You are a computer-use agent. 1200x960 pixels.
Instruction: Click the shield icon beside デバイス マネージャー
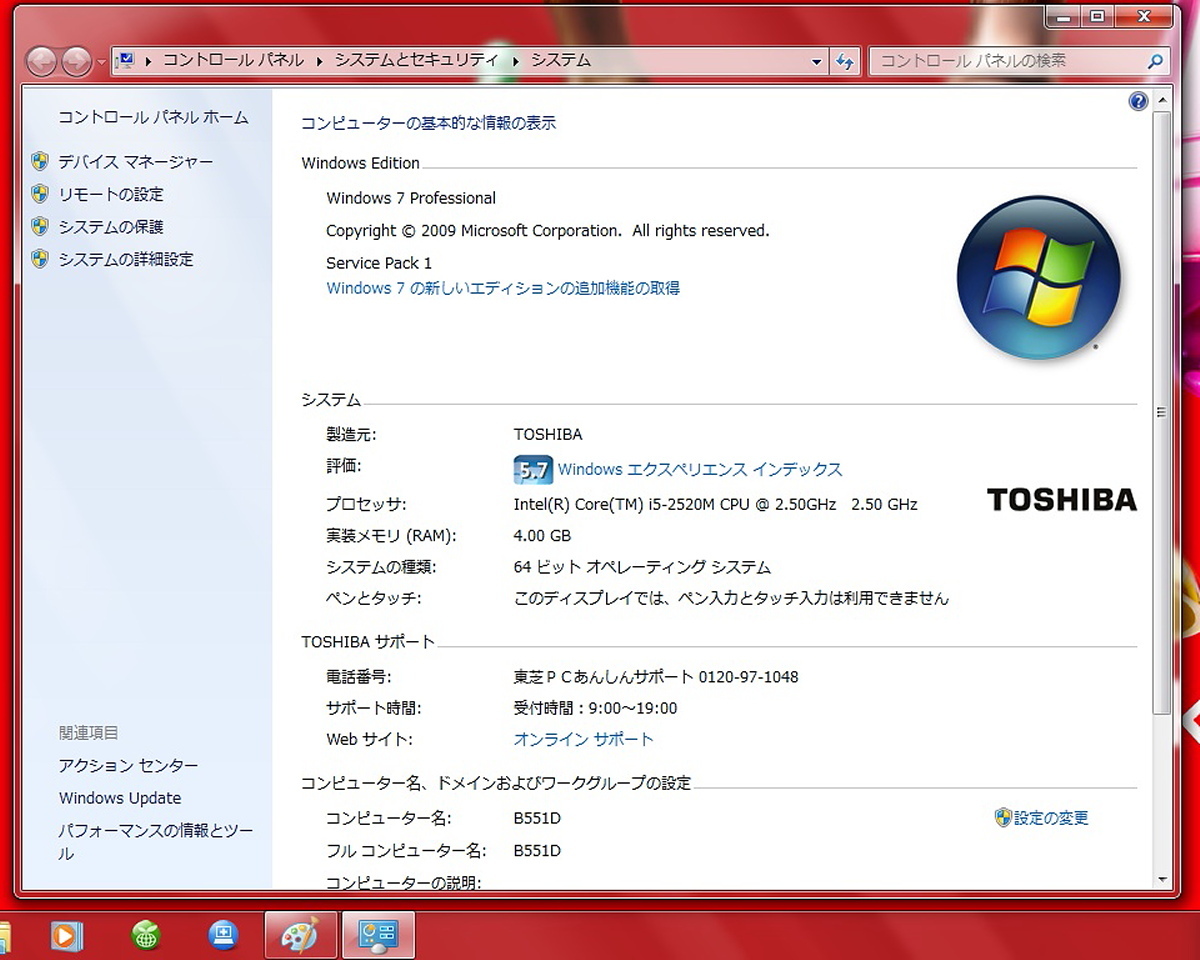pyautogui.click(x=40, y=161)
